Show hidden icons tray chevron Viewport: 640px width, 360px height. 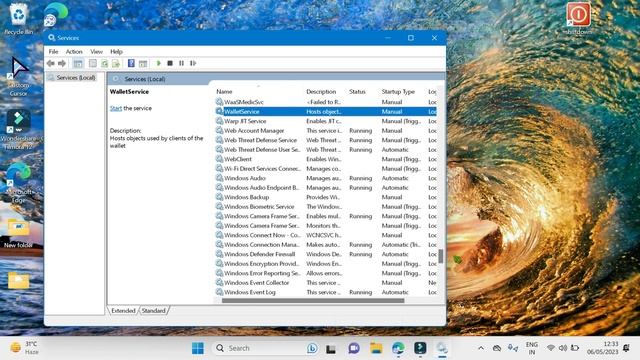pyautogui.click(x=481, y=348)
